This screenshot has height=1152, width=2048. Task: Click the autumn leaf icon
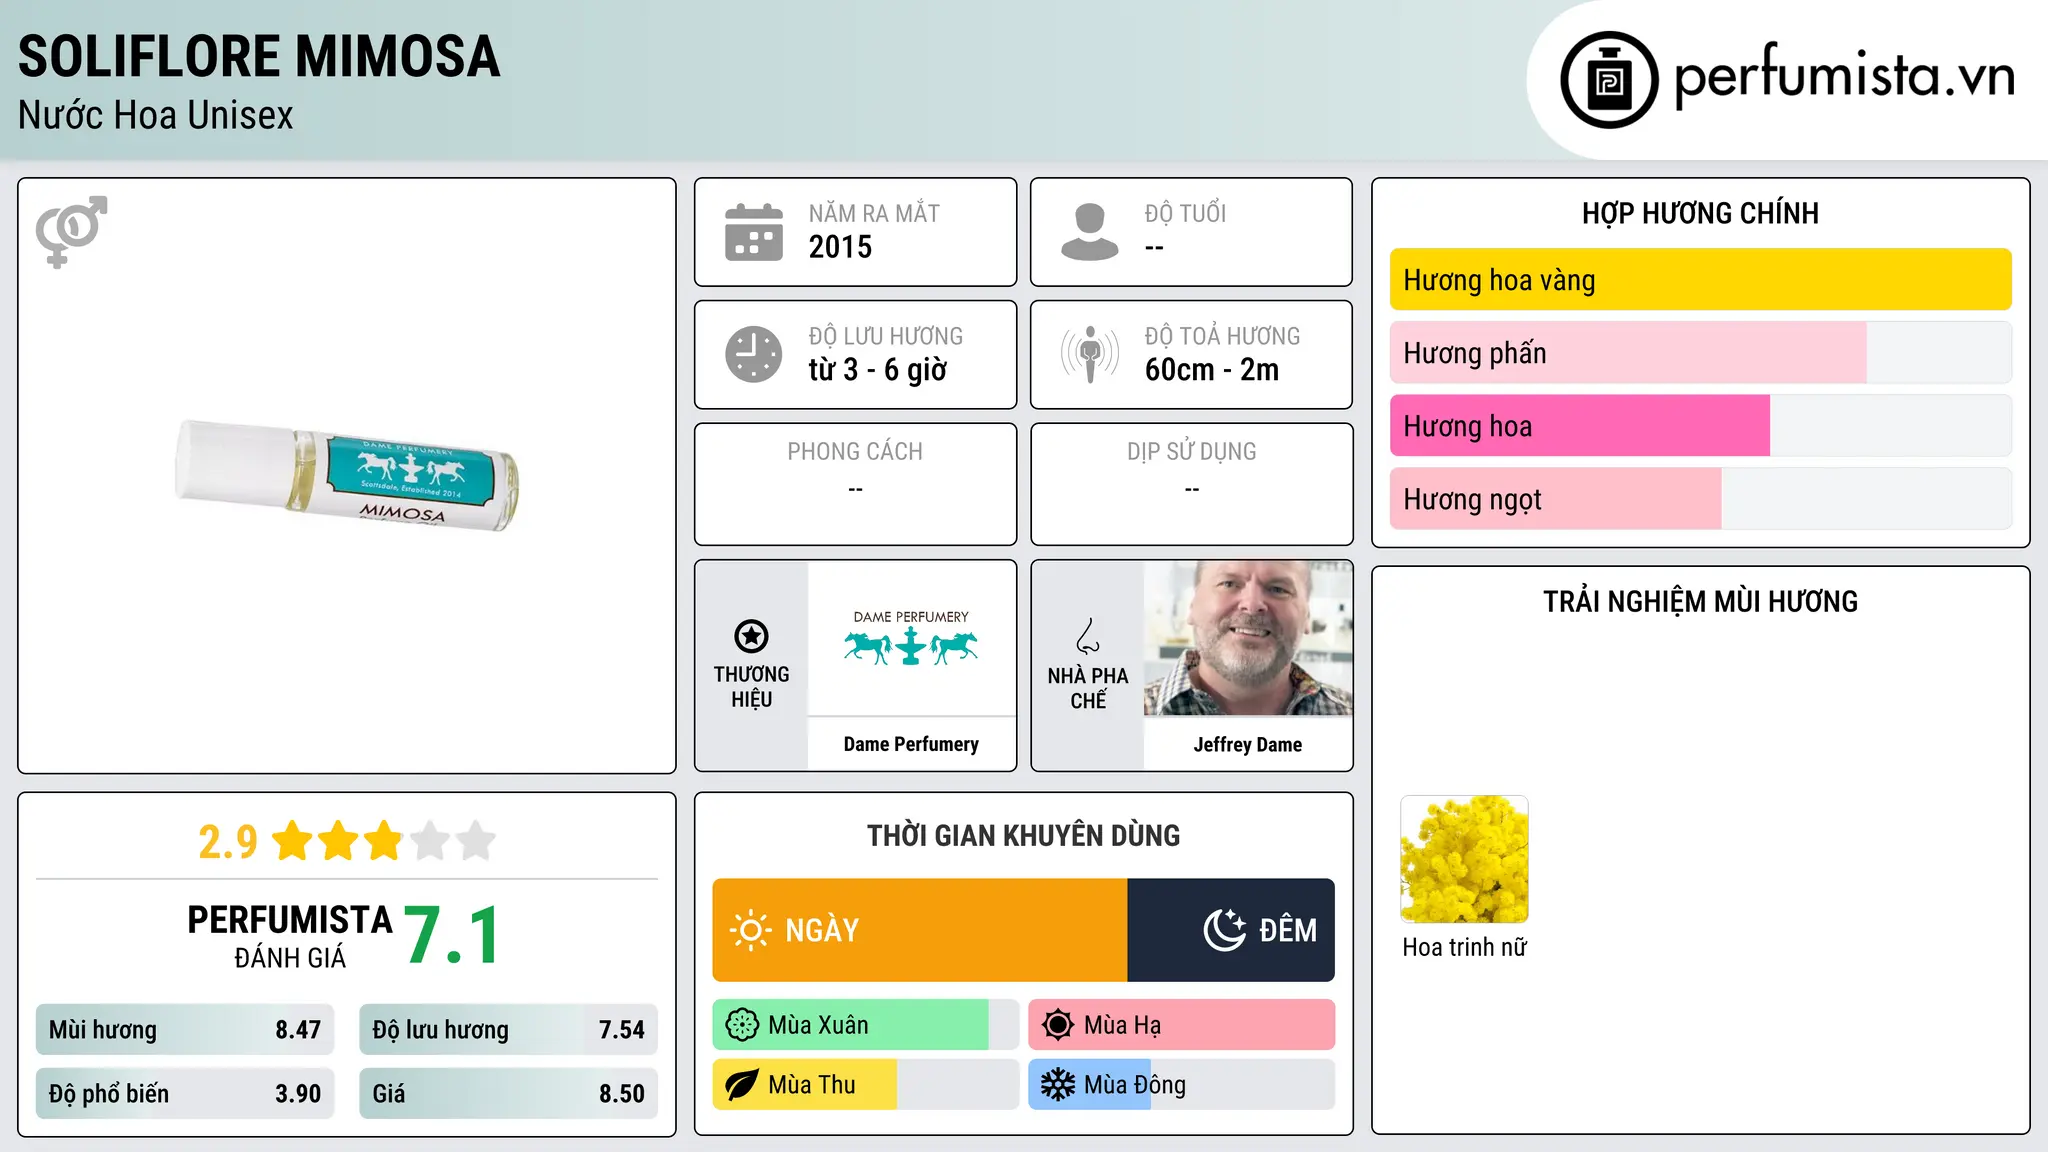742,1085
